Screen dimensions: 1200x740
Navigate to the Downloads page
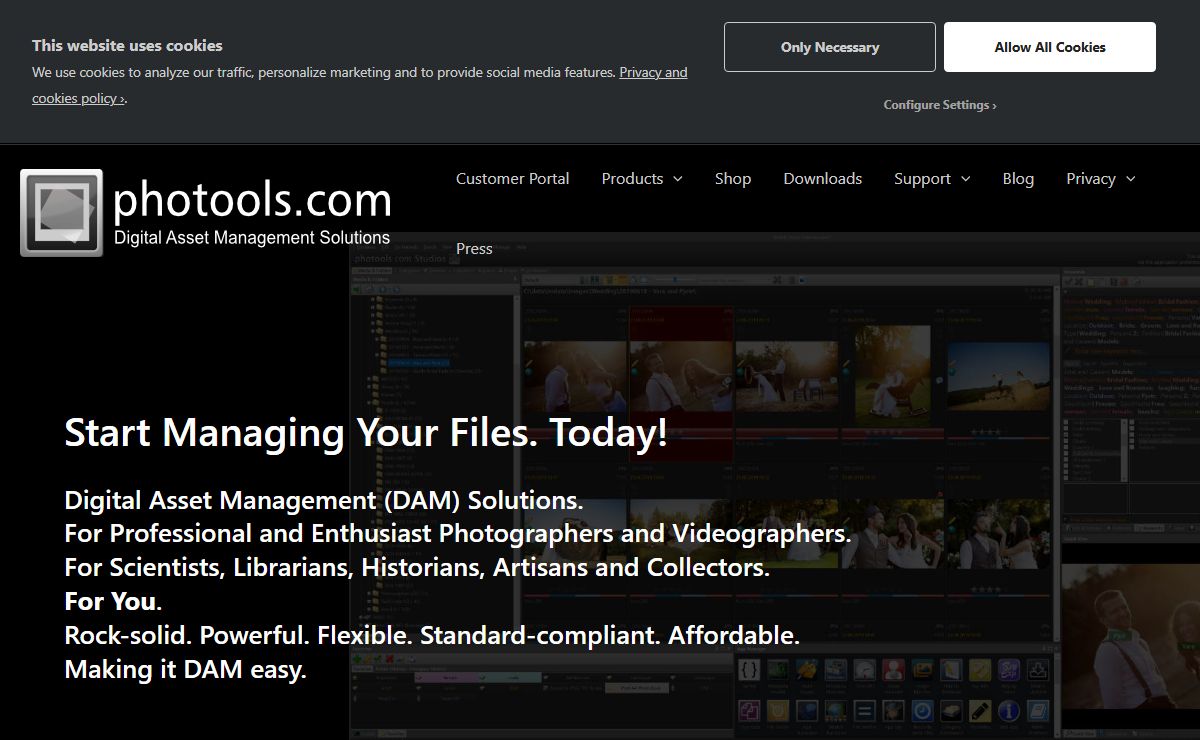[x=822, y=179]
